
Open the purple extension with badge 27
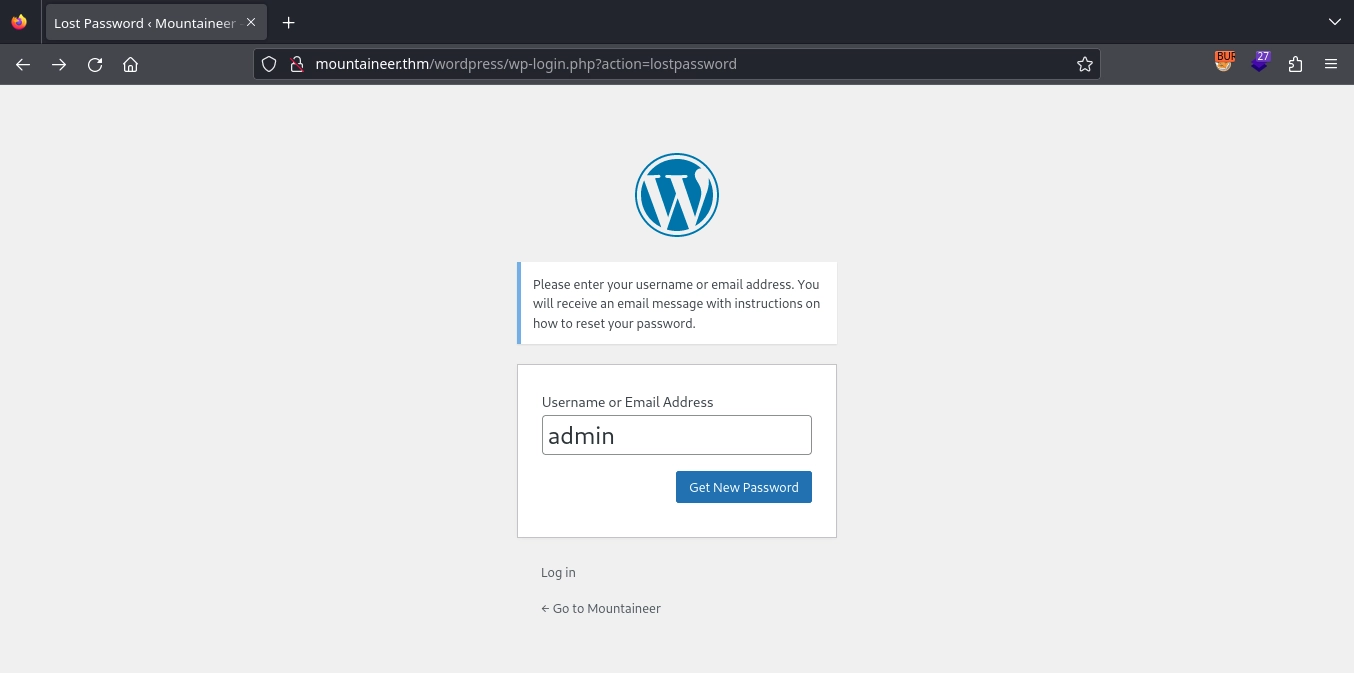[x=1260, y=62]
